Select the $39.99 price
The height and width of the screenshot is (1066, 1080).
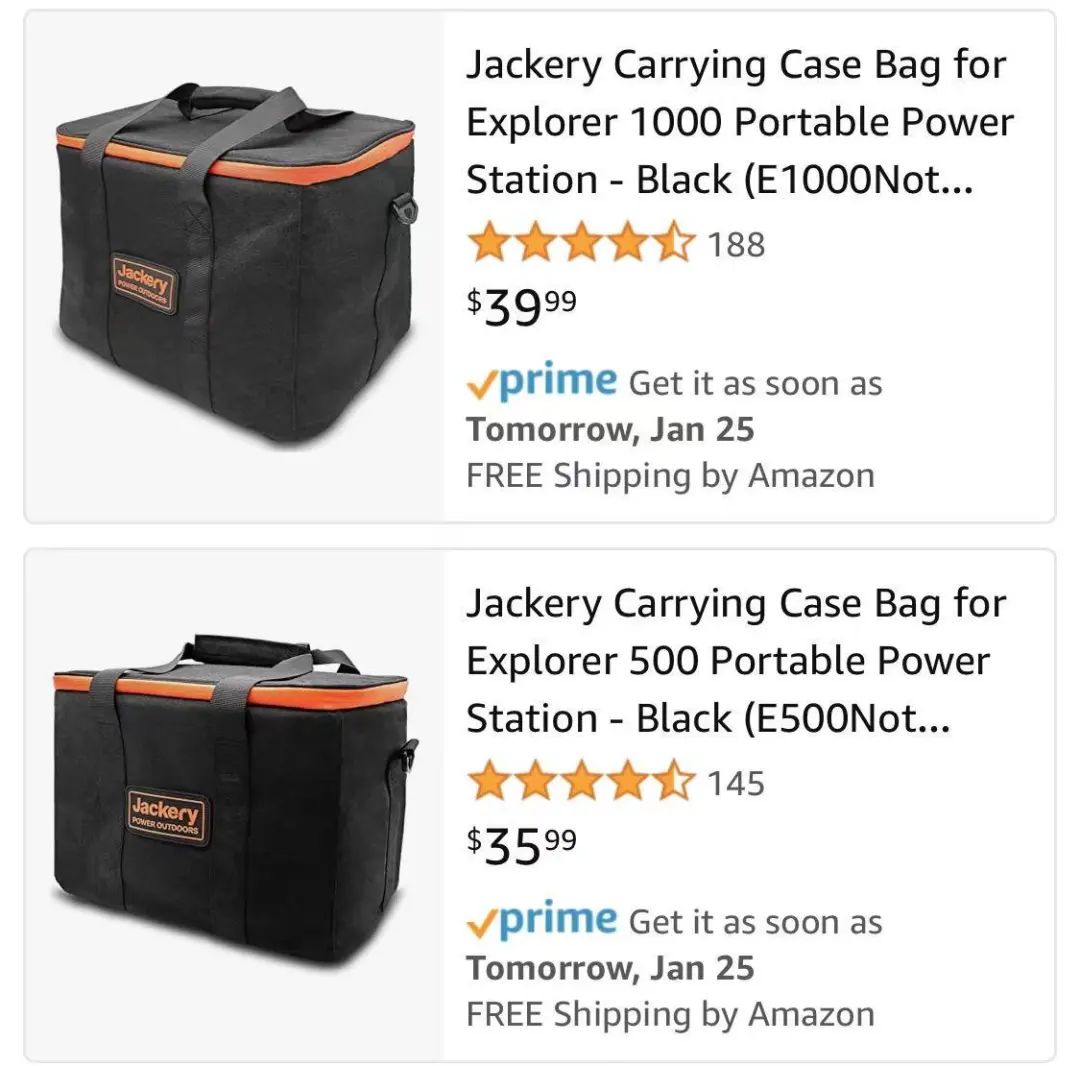click(521, 306)
